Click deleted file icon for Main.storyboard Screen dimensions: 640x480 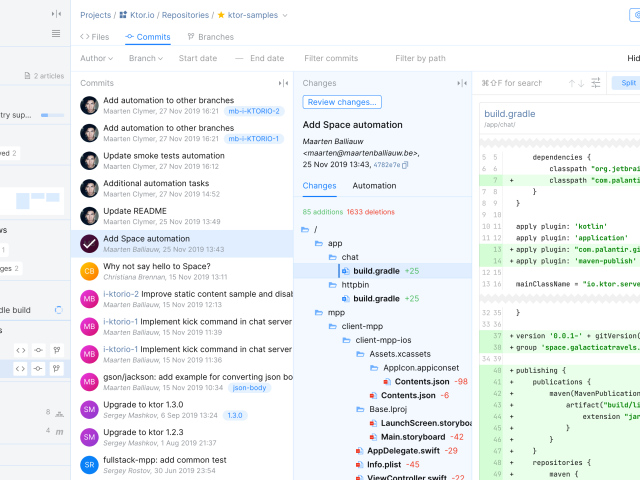pyautogui.click(x=373, y=437)
